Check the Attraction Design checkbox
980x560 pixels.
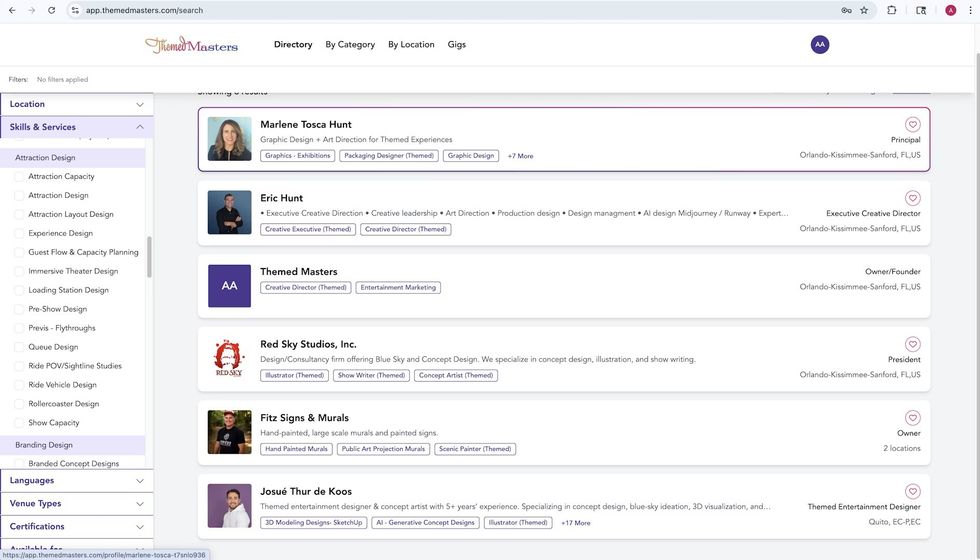point(19,196)
